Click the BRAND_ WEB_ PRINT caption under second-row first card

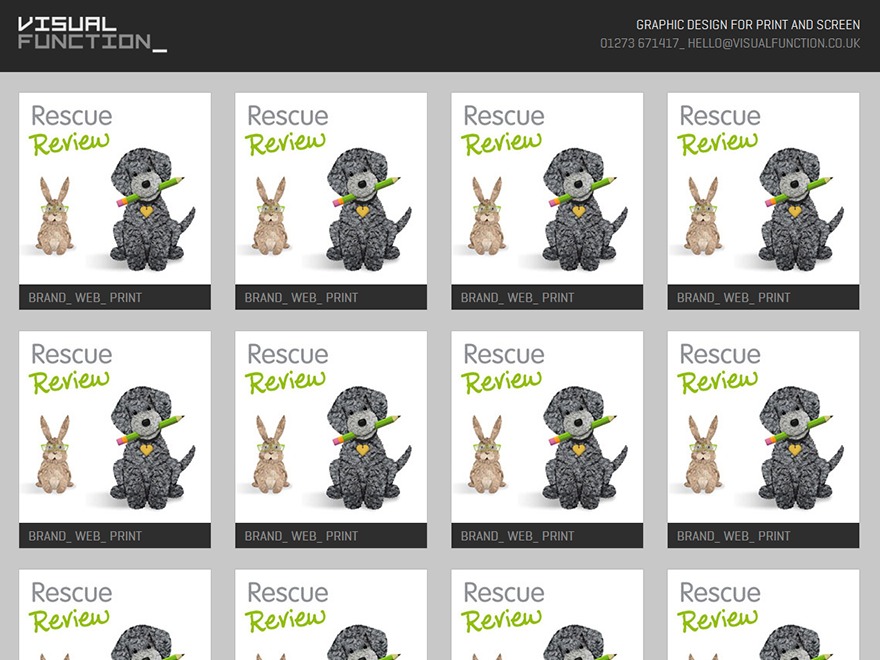click(x=85, y=536)
